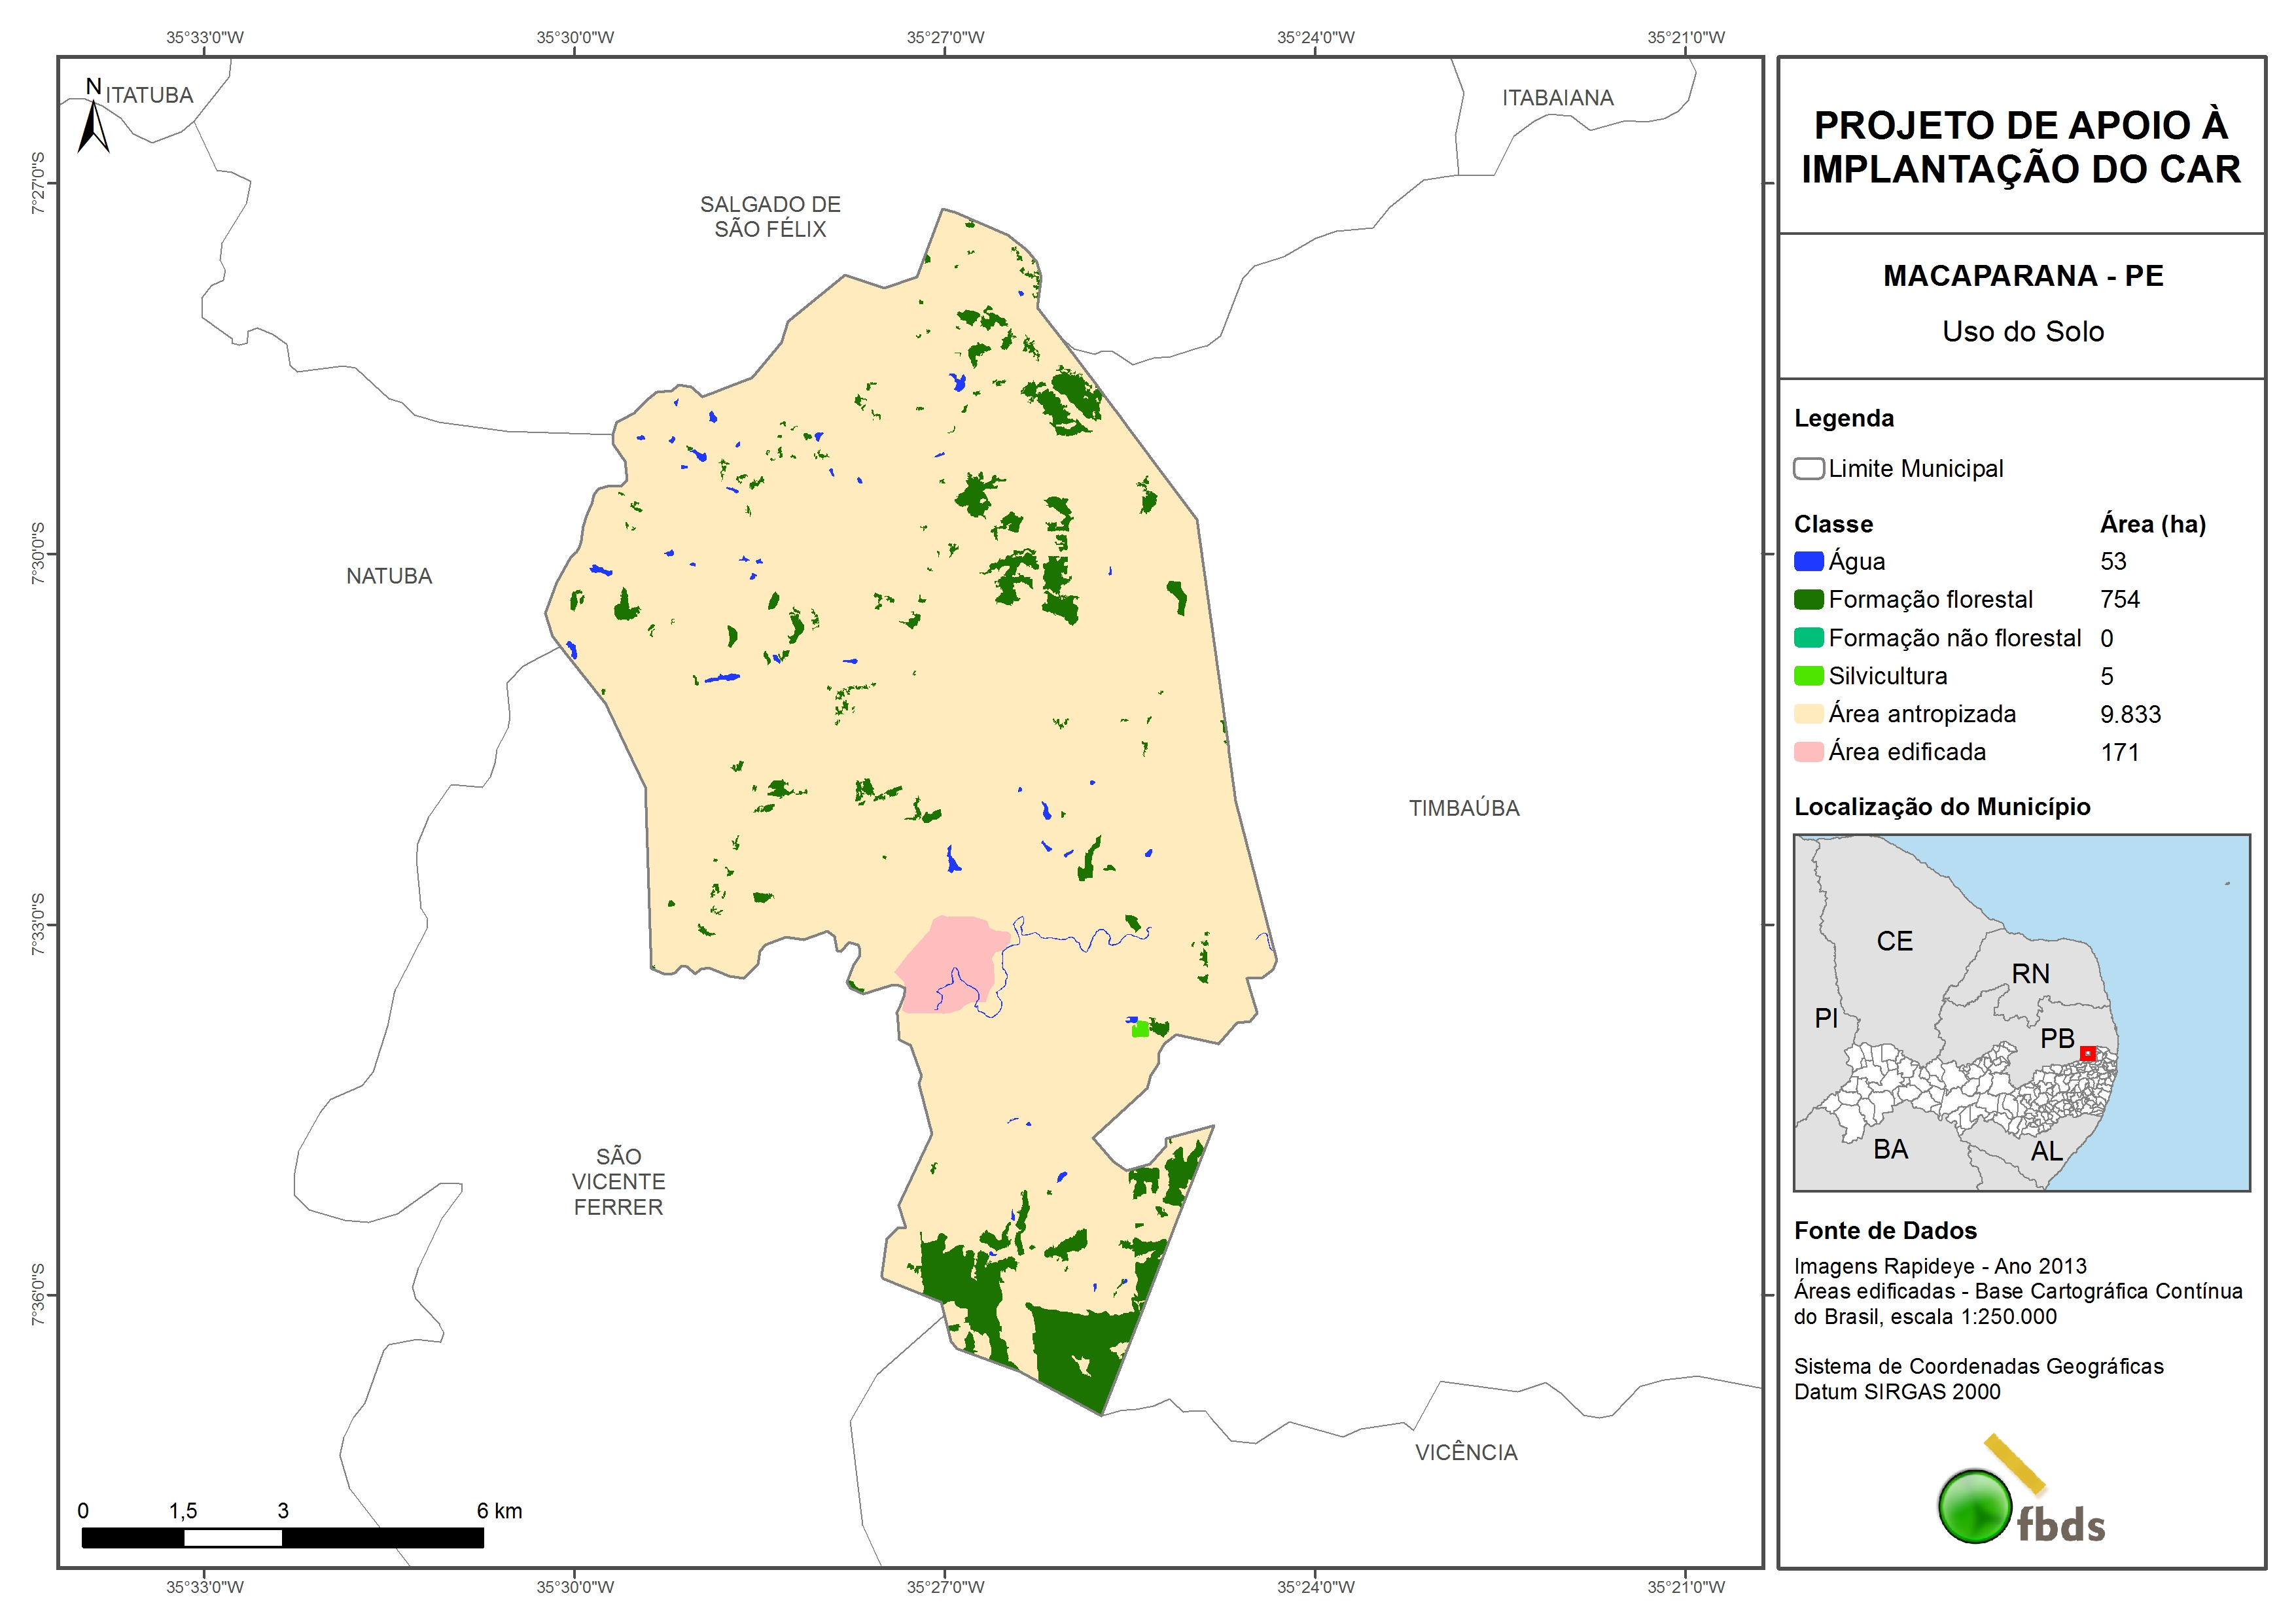Click the red municipality marker in locator map
This screenshot has width=2296, height=1623.
(x=2087, y=1053)
